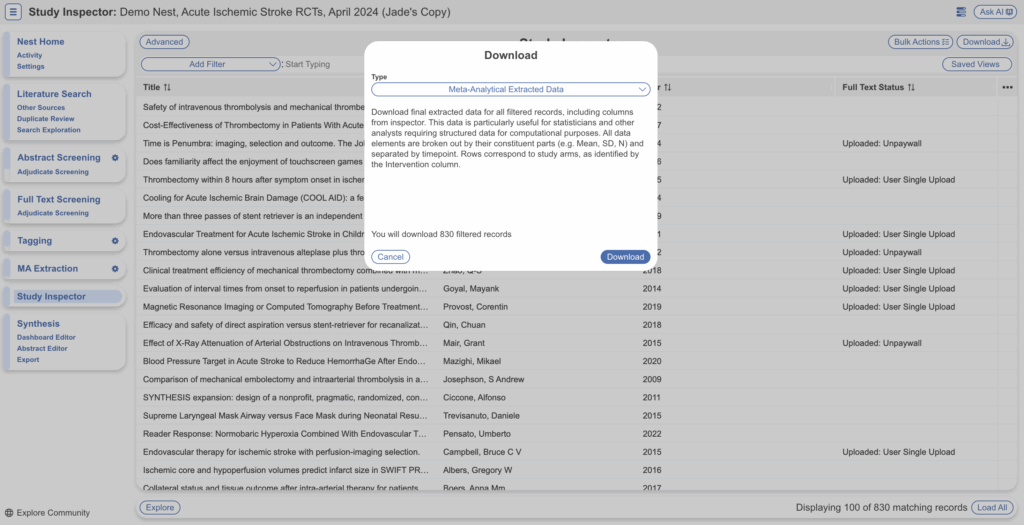
Task: Confirm with the blue Download button
Action: [625, 257]
